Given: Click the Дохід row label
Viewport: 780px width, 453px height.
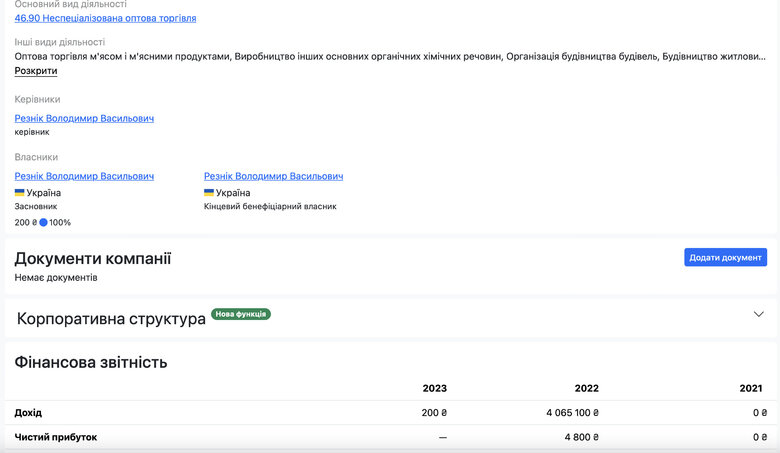Looking at the screenshot, I should pos(29,412).
